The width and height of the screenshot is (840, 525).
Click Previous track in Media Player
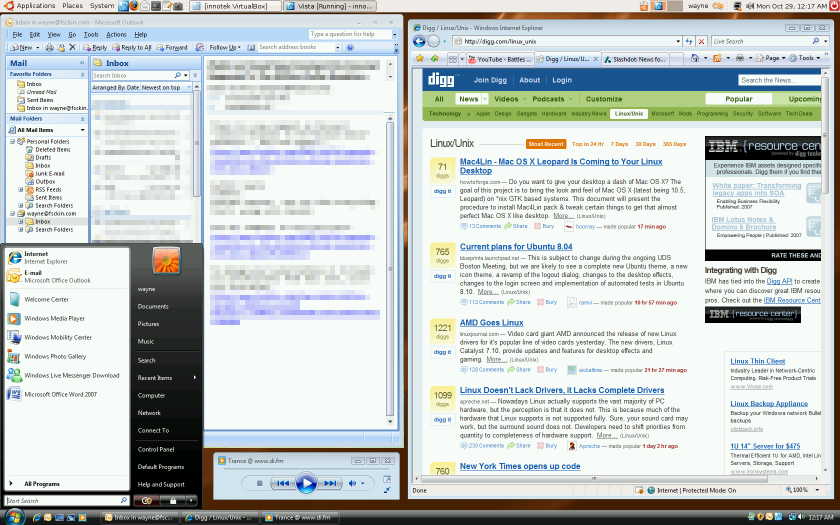point(283,483)
